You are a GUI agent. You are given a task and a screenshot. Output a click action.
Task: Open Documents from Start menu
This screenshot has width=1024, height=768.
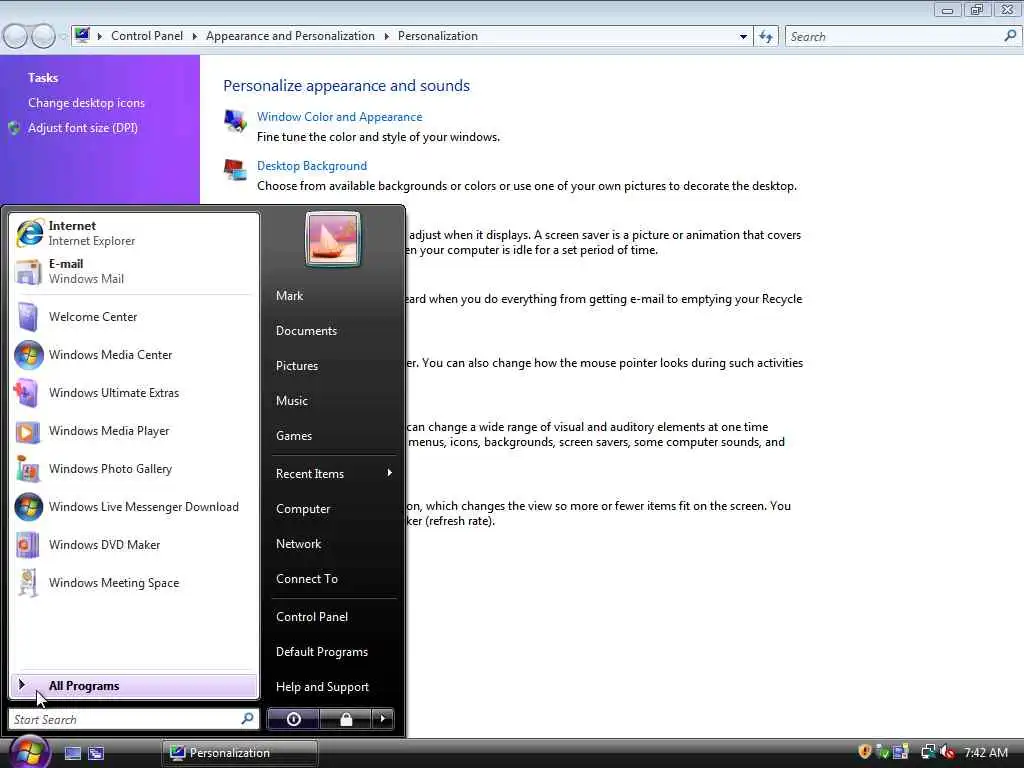306,331
